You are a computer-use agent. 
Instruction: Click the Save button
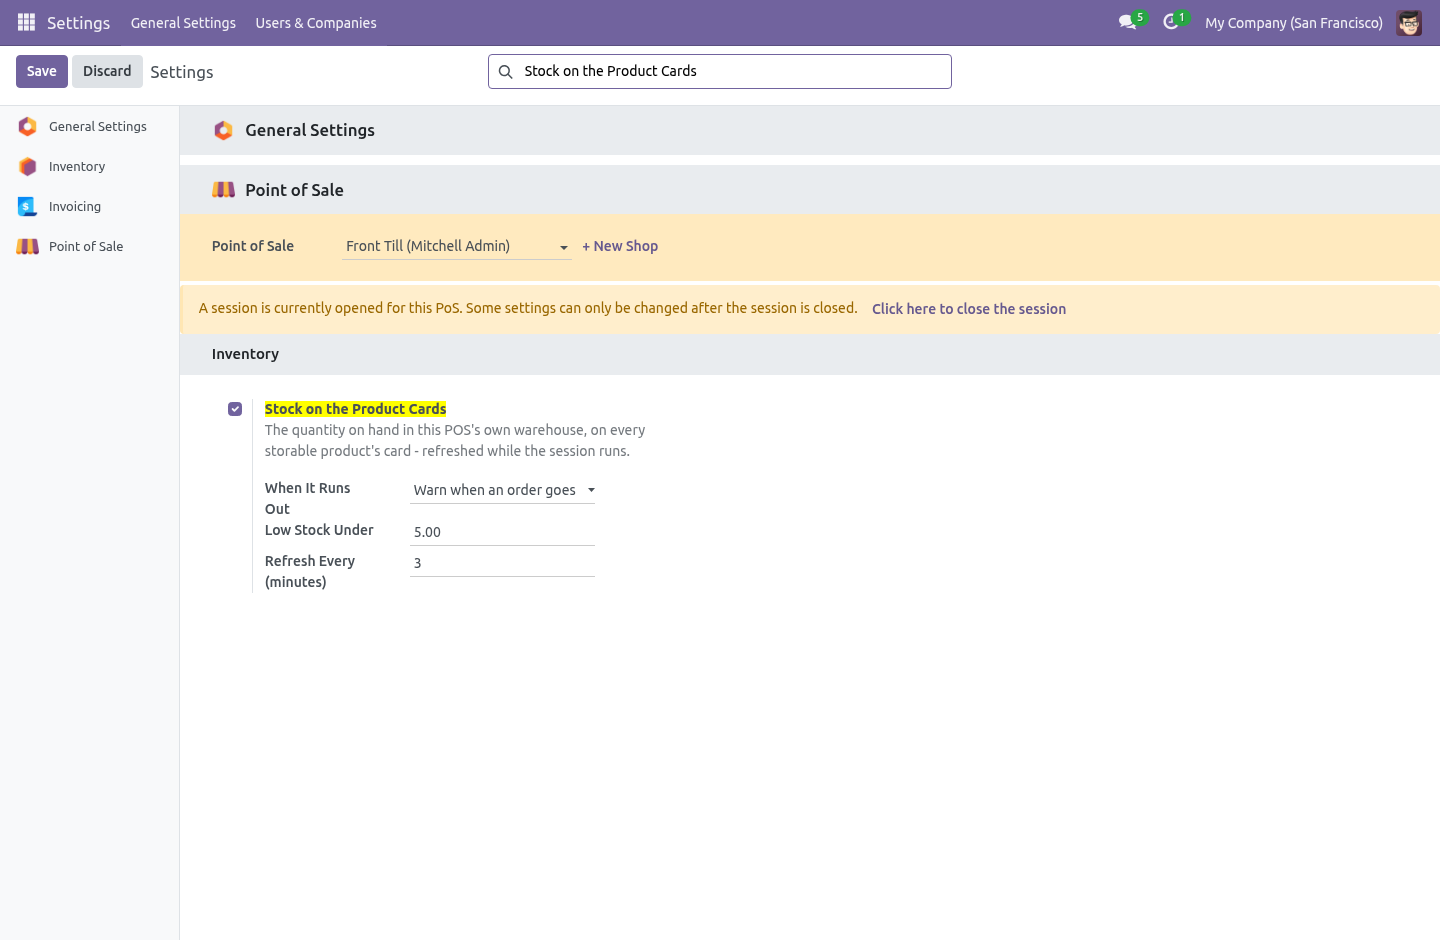(x=42, y=71)
